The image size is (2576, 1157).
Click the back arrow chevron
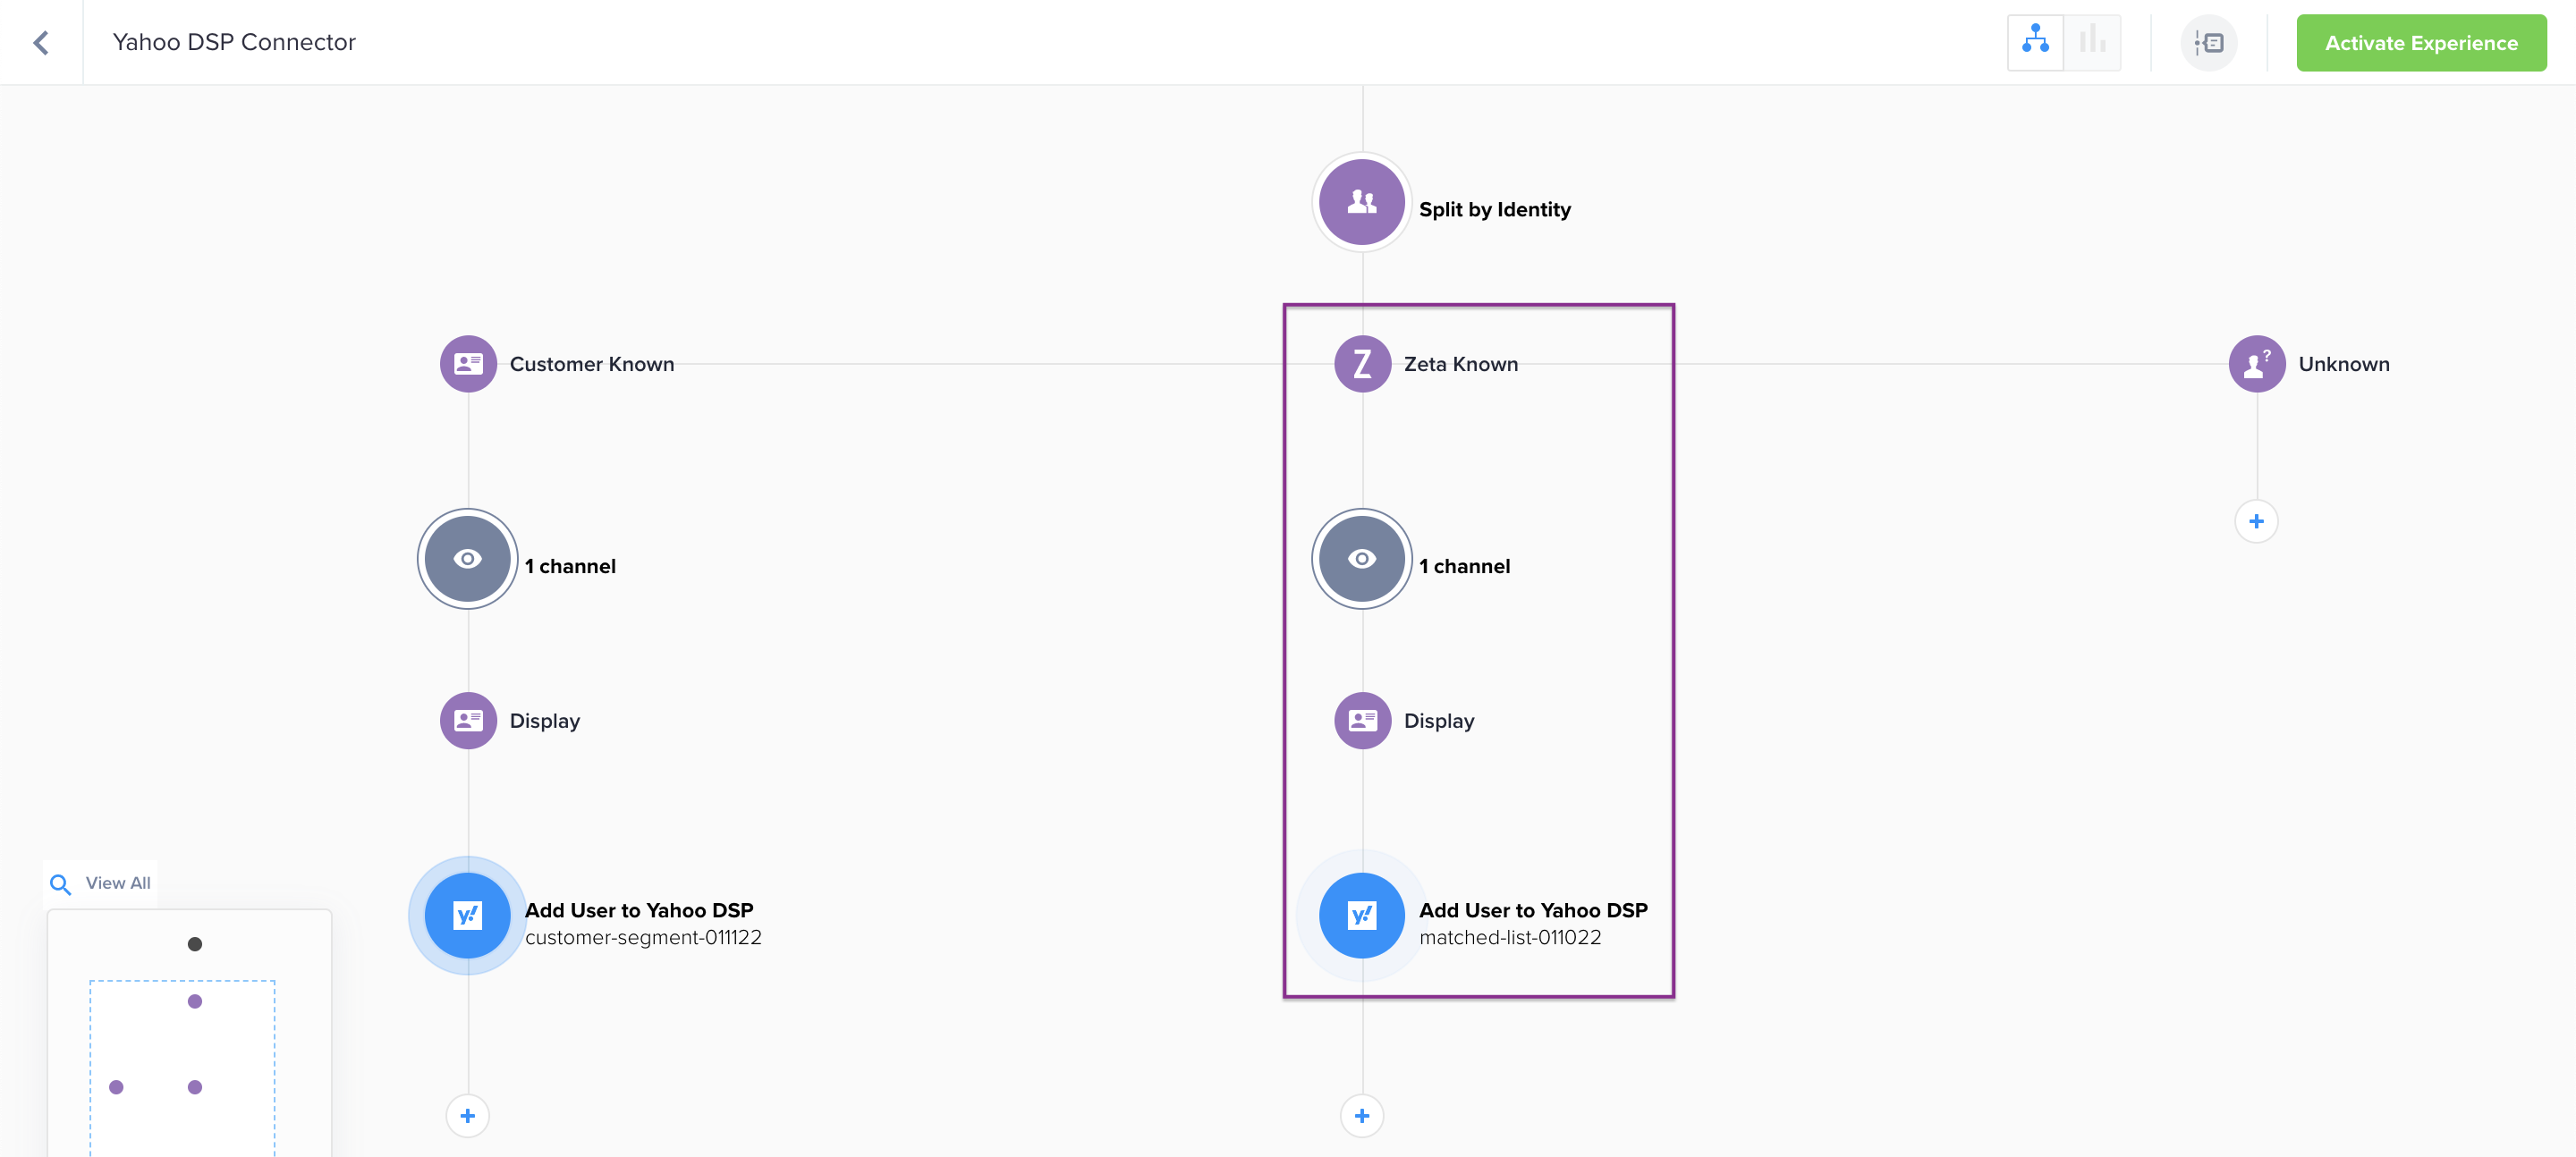[x=41, y=43]
